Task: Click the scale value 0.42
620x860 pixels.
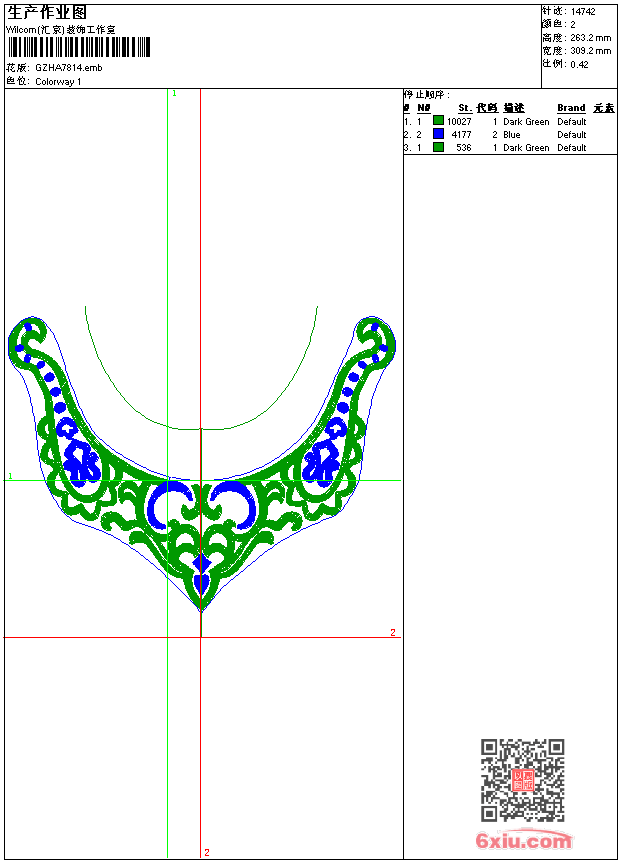Action: pyautogui.click(x=579, y=64)
